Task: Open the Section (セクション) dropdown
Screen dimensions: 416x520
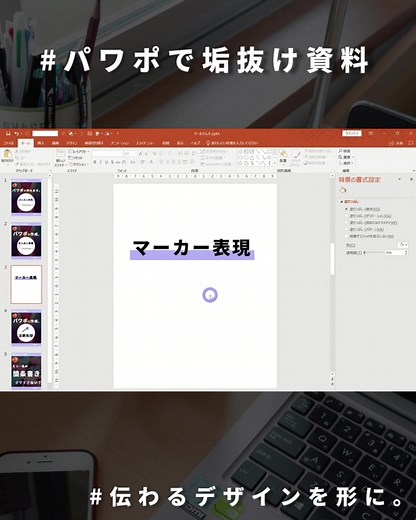Action: (78, 164)
